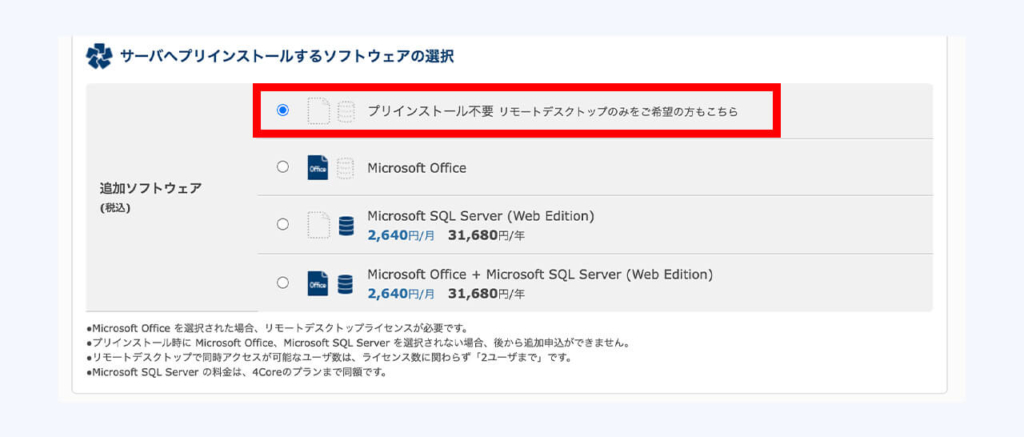Click the blue Office document icon in Microsoft Office row
Screen dimensions: 1024x437
318,167
